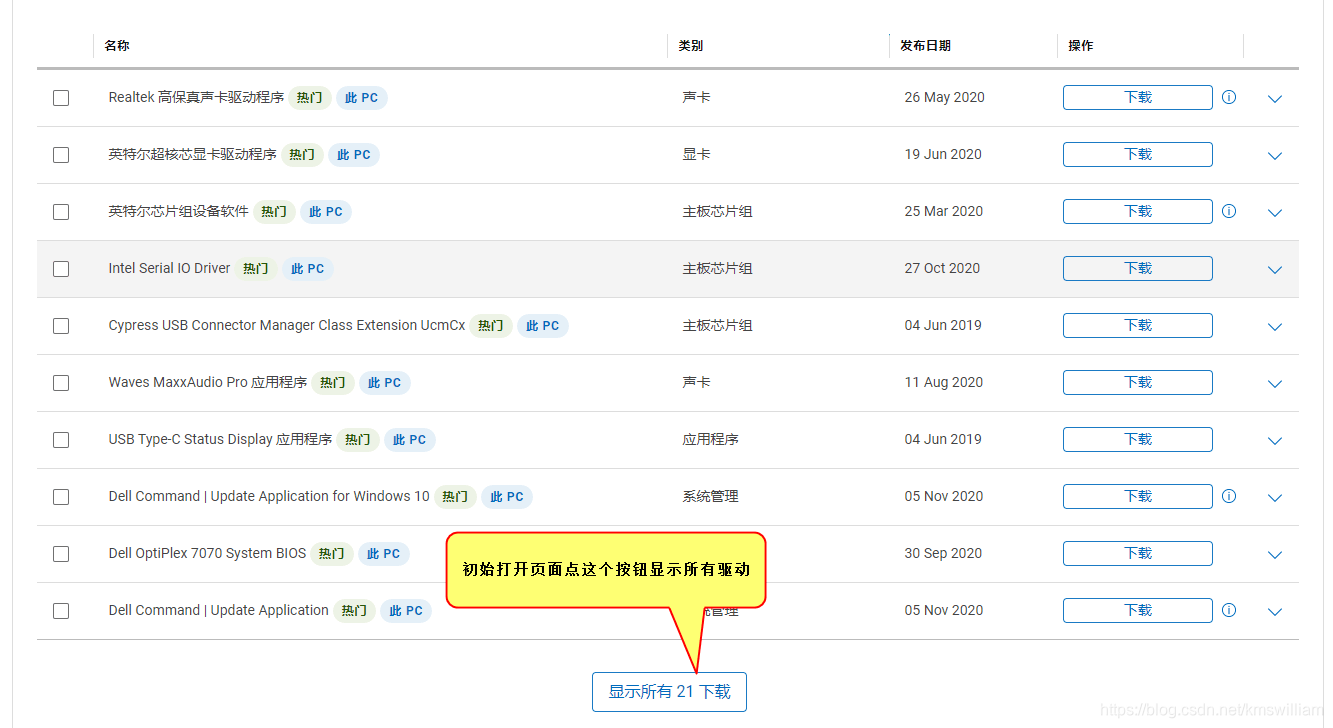Expand chevron for 05 Nov 2020 bottom row
Screen dimensions: 1333x728
[x=1274, y=612]
